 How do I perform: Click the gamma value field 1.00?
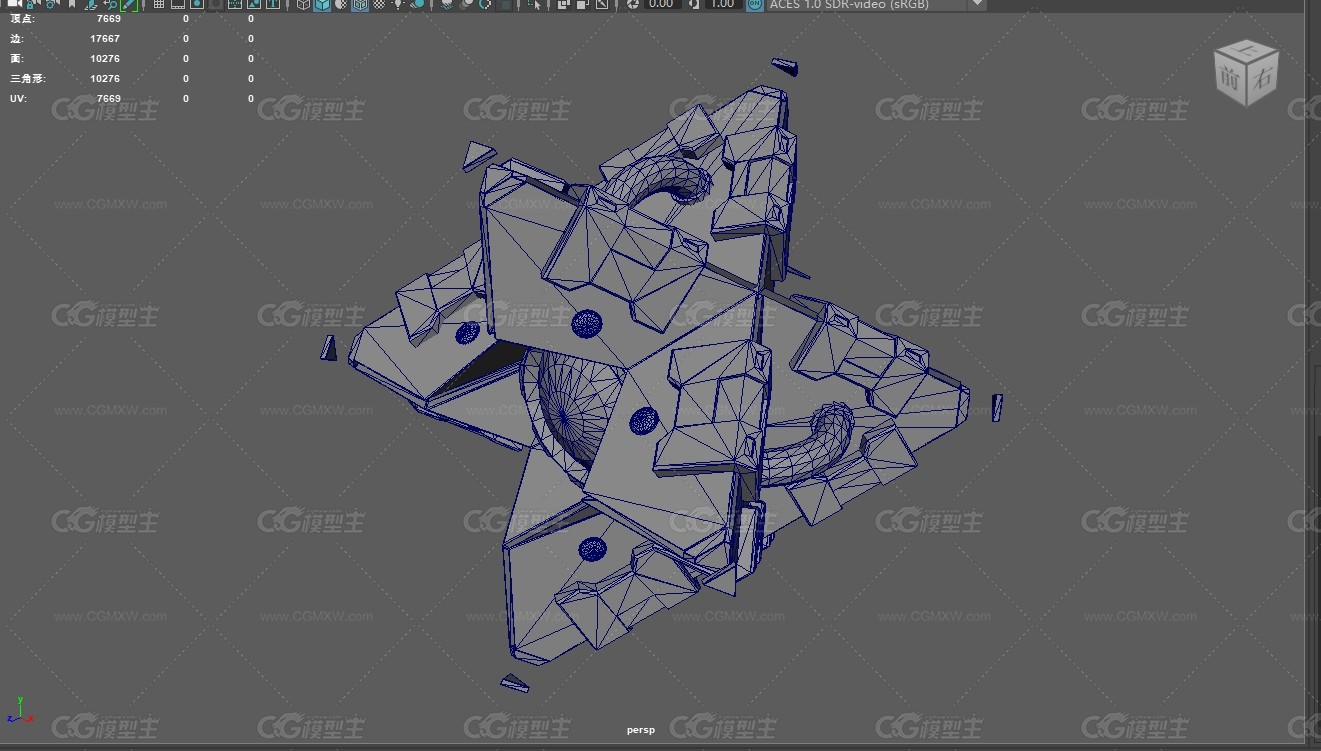[723, 4]
